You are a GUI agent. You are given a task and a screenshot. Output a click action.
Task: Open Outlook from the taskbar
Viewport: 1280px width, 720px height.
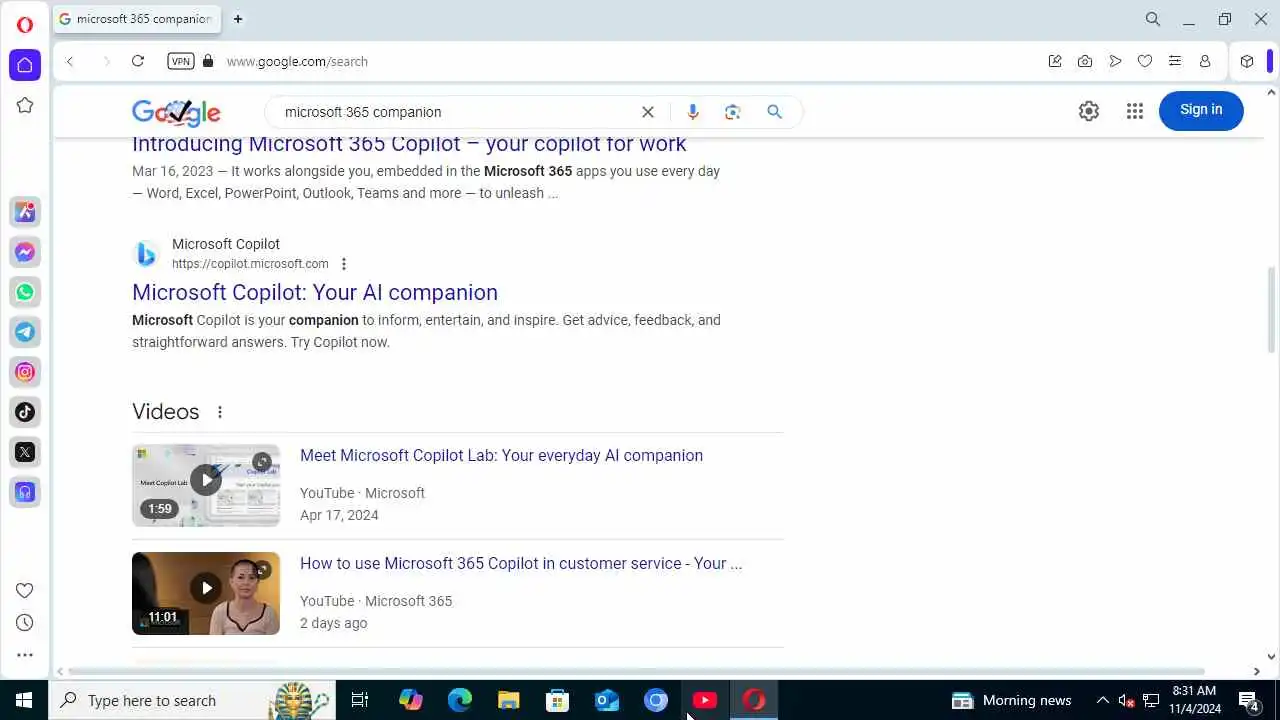tap(607, 700)
